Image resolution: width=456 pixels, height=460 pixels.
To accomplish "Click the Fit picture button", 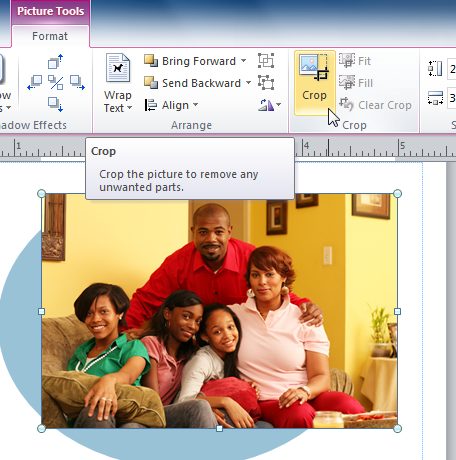I will click(x=355, y=61).
